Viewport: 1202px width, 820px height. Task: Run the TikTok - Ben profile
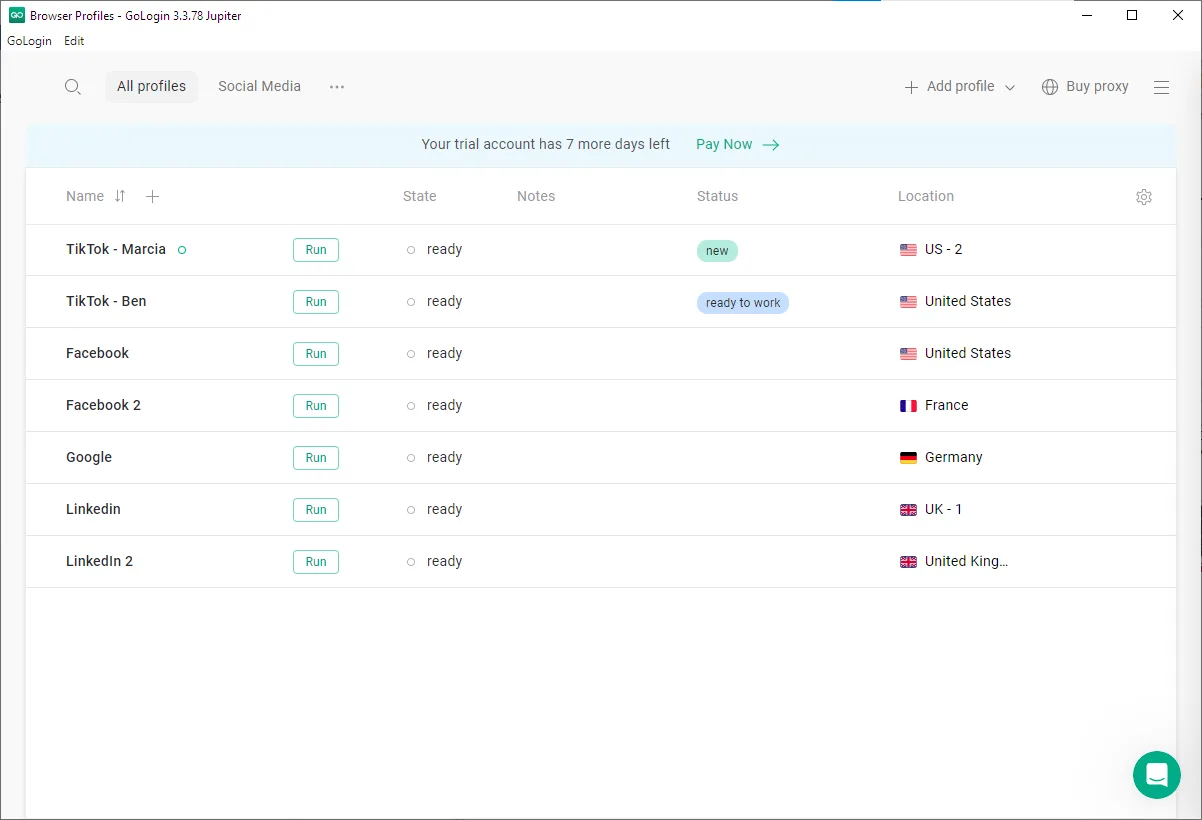coord(316,302)
